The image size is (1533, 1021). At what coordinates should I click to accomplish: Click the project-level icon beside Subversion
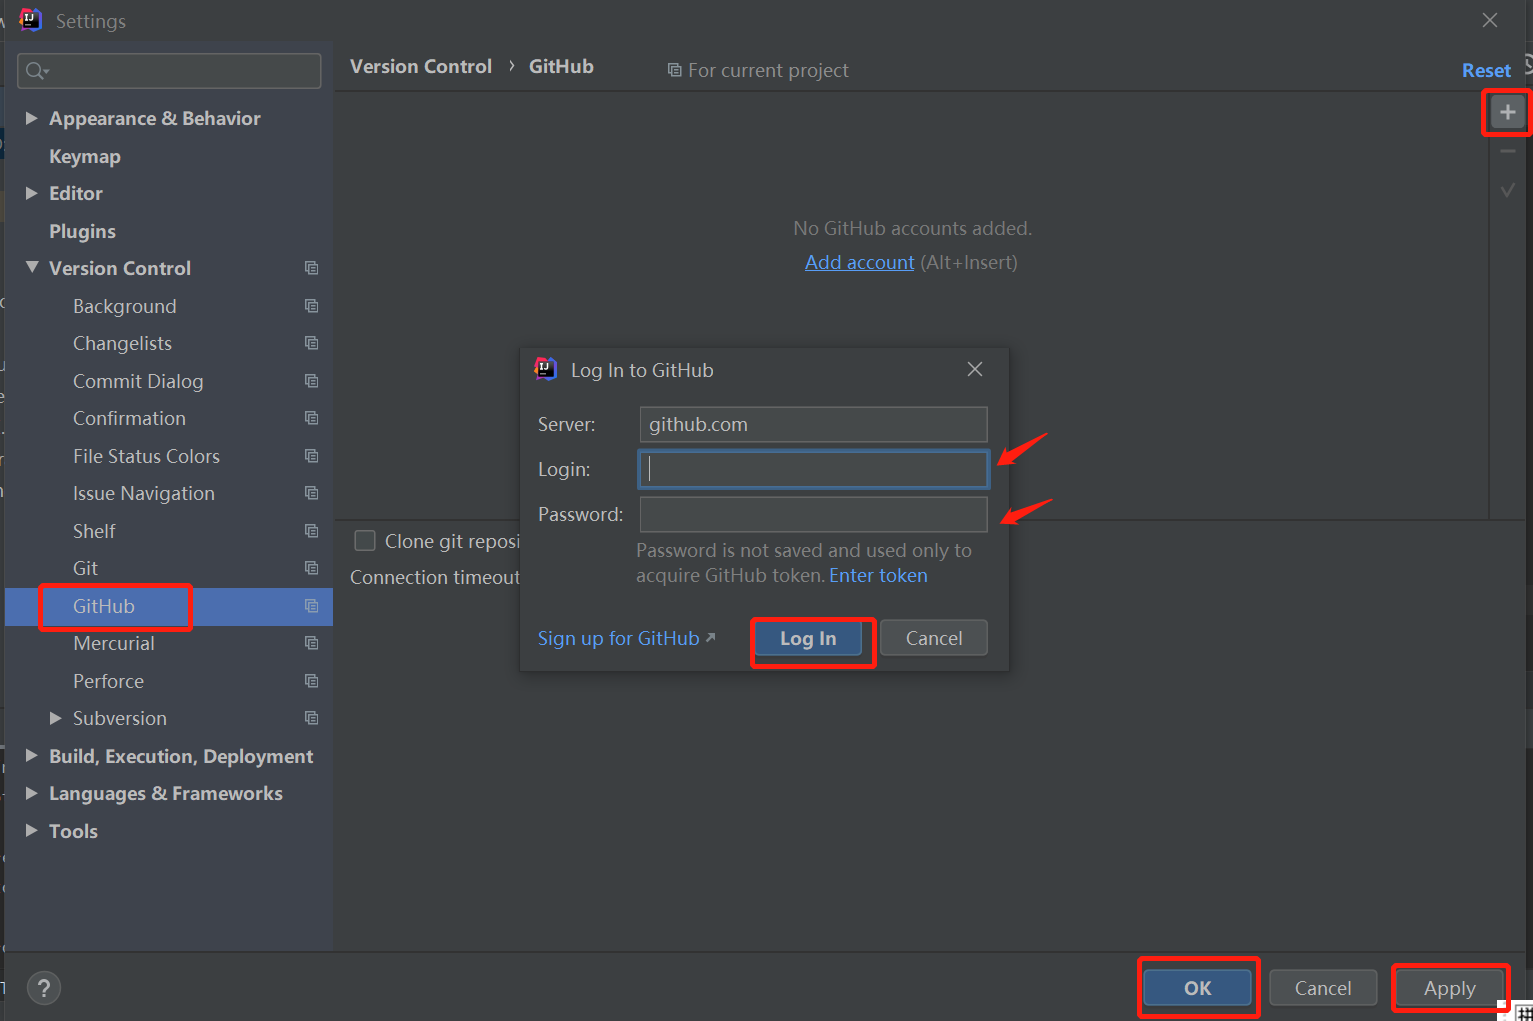311,718
